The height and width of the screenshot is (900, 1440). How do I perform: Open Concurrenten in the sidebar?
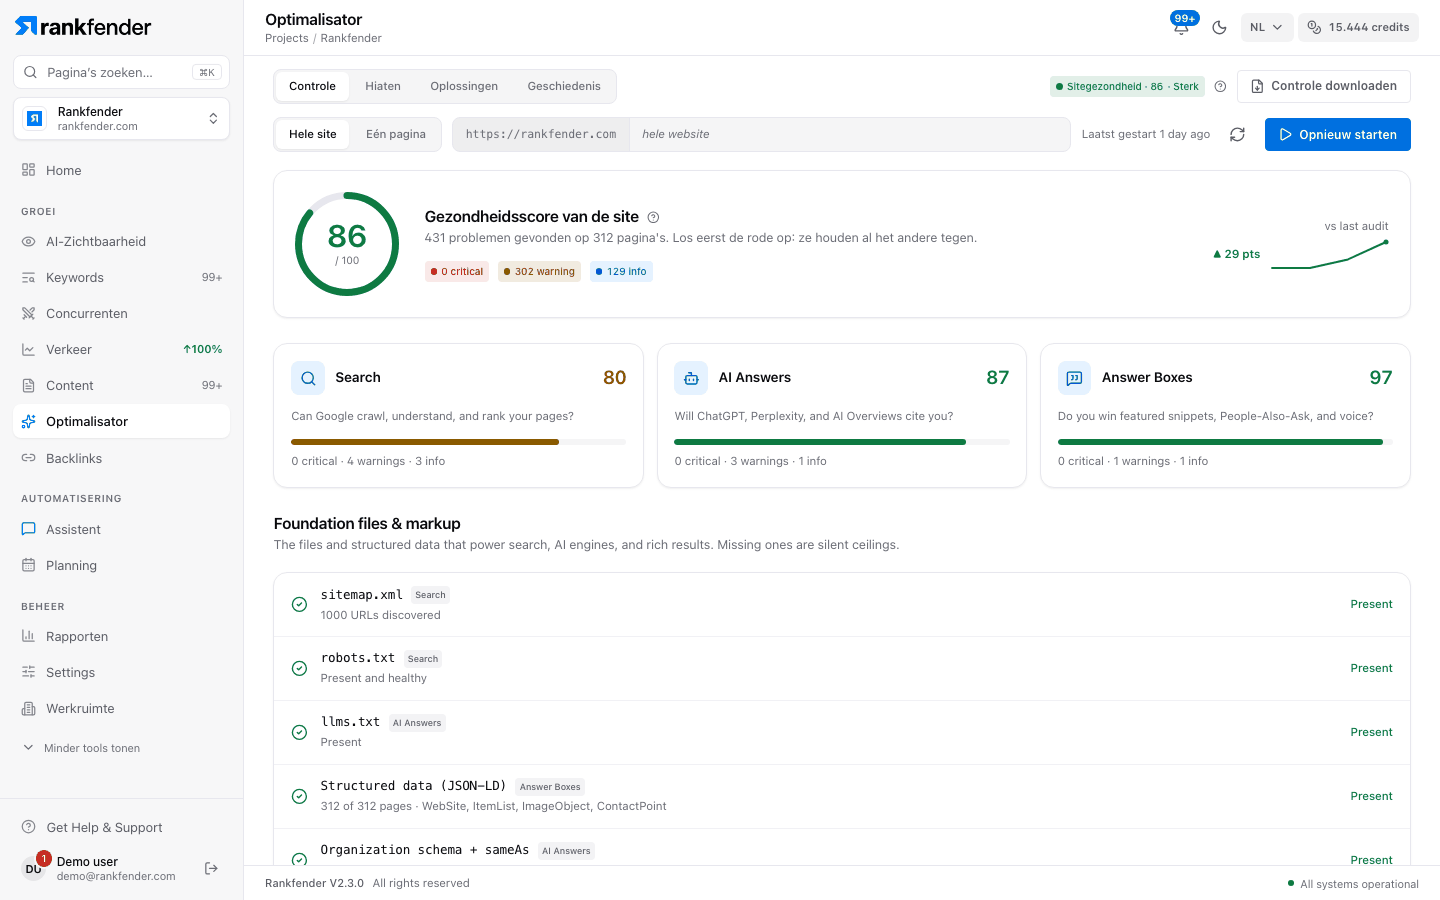121,313
